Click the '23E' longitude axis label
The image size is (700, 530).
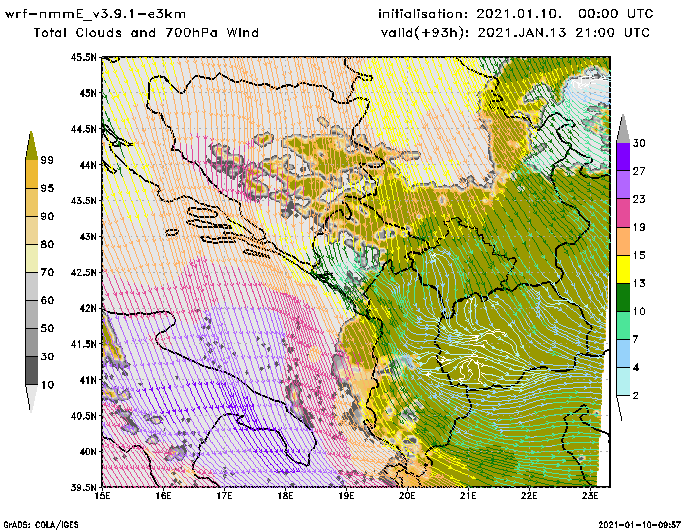tap(590, 496)
